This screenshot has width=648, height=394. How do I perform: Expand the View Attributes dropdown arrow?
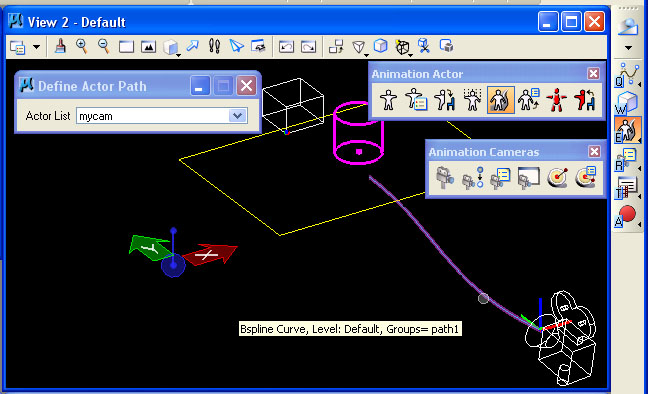pyautogui.click(x=36, y=47)
